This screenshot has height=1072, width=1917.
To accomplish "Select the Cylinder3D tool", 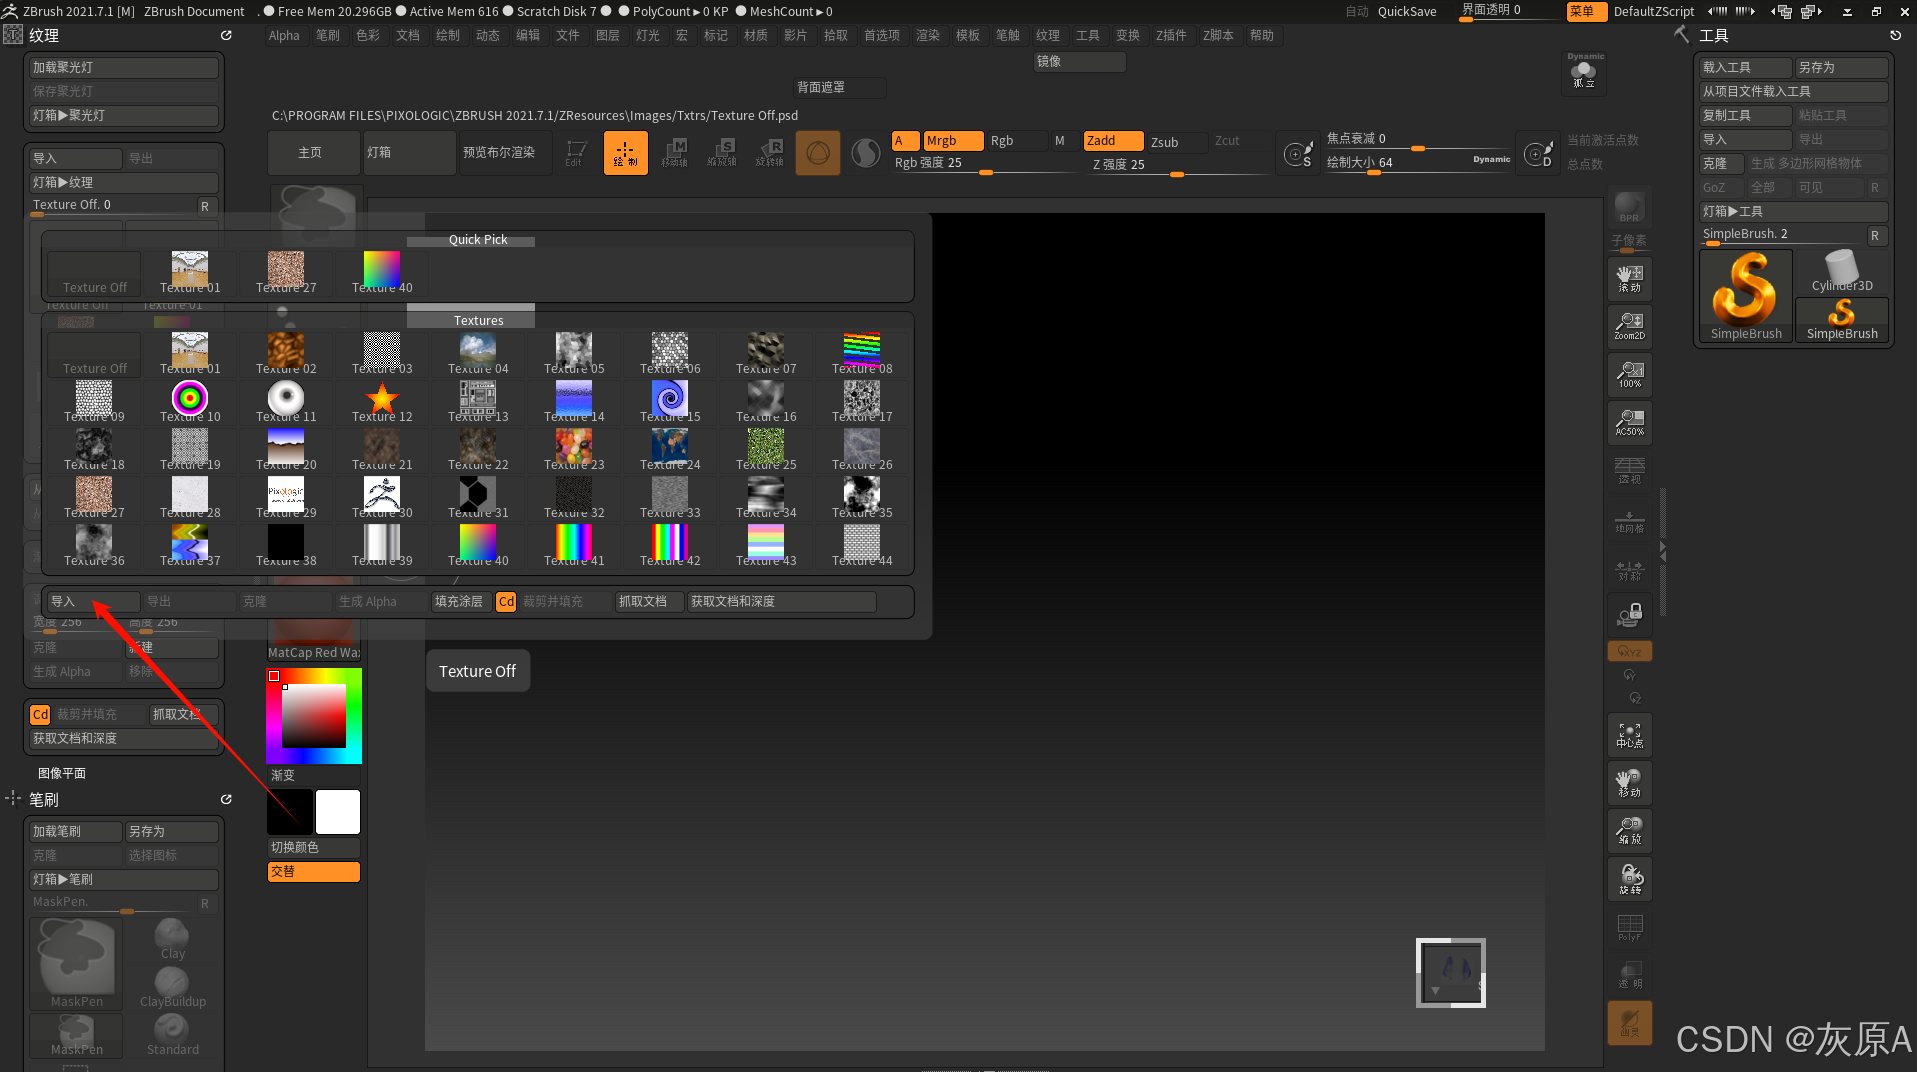I will tap(1842, 272).
